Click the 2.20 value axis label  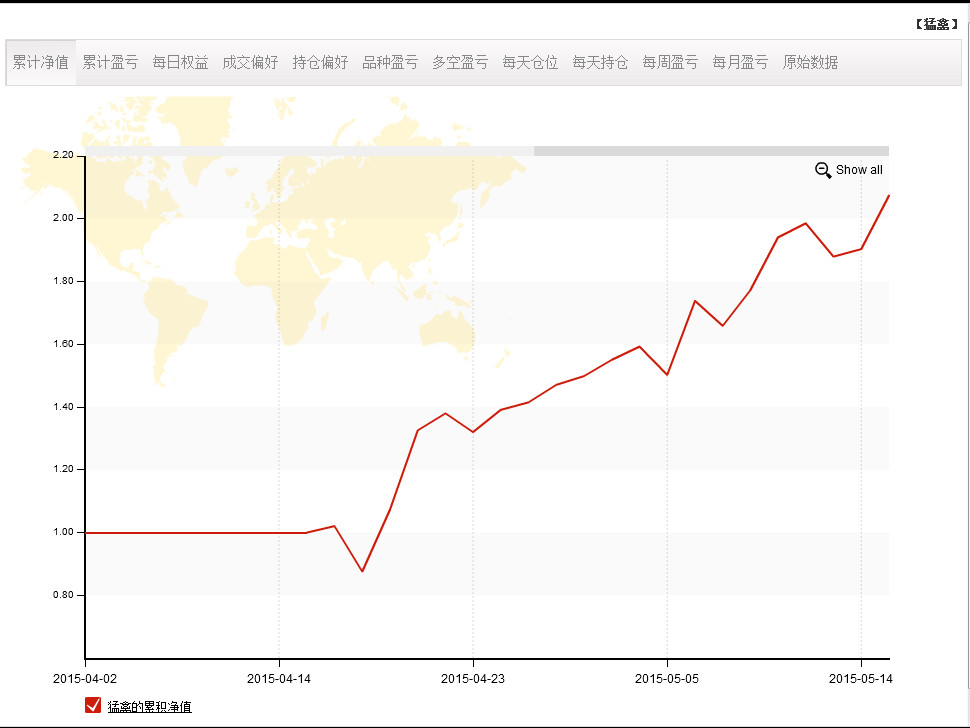tap(63, 155)
